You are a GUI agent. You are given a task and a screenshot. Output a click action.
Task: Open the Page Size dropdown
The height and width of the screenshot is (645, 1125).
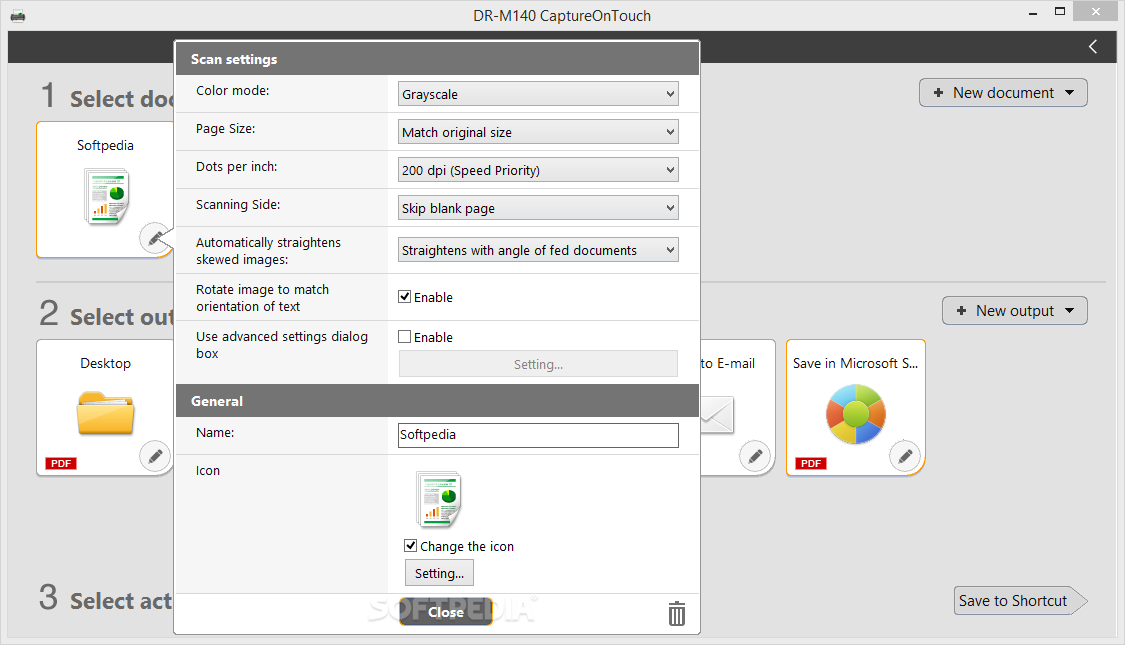point(538,132)
